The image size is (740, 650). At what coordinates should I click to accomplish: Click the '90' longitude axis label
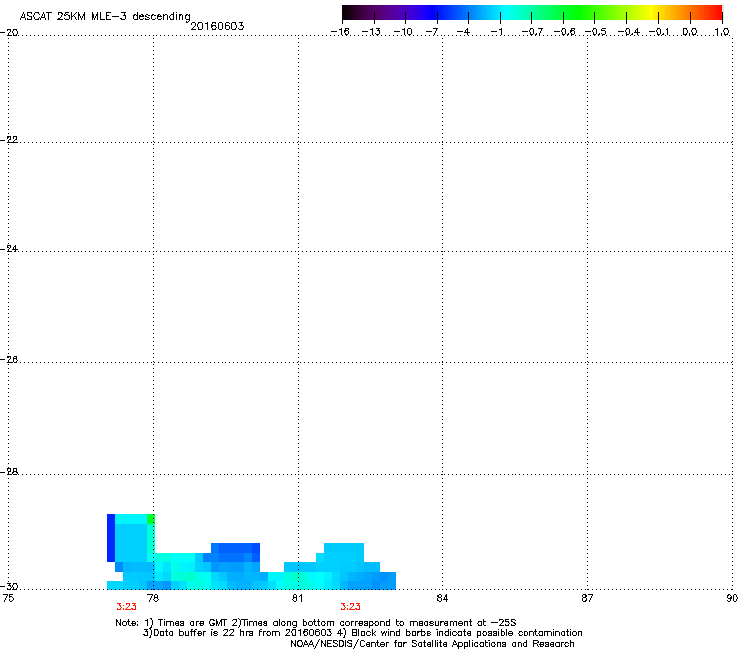click(x=732, y=598)
